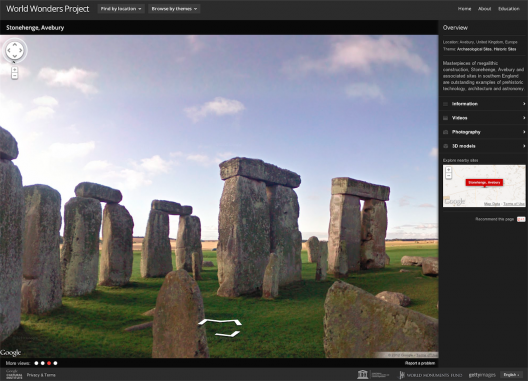Zoom in the Street View panorama
Viewport: 528px width, 381px height.
pyautogui.click(x=14, y=70)
